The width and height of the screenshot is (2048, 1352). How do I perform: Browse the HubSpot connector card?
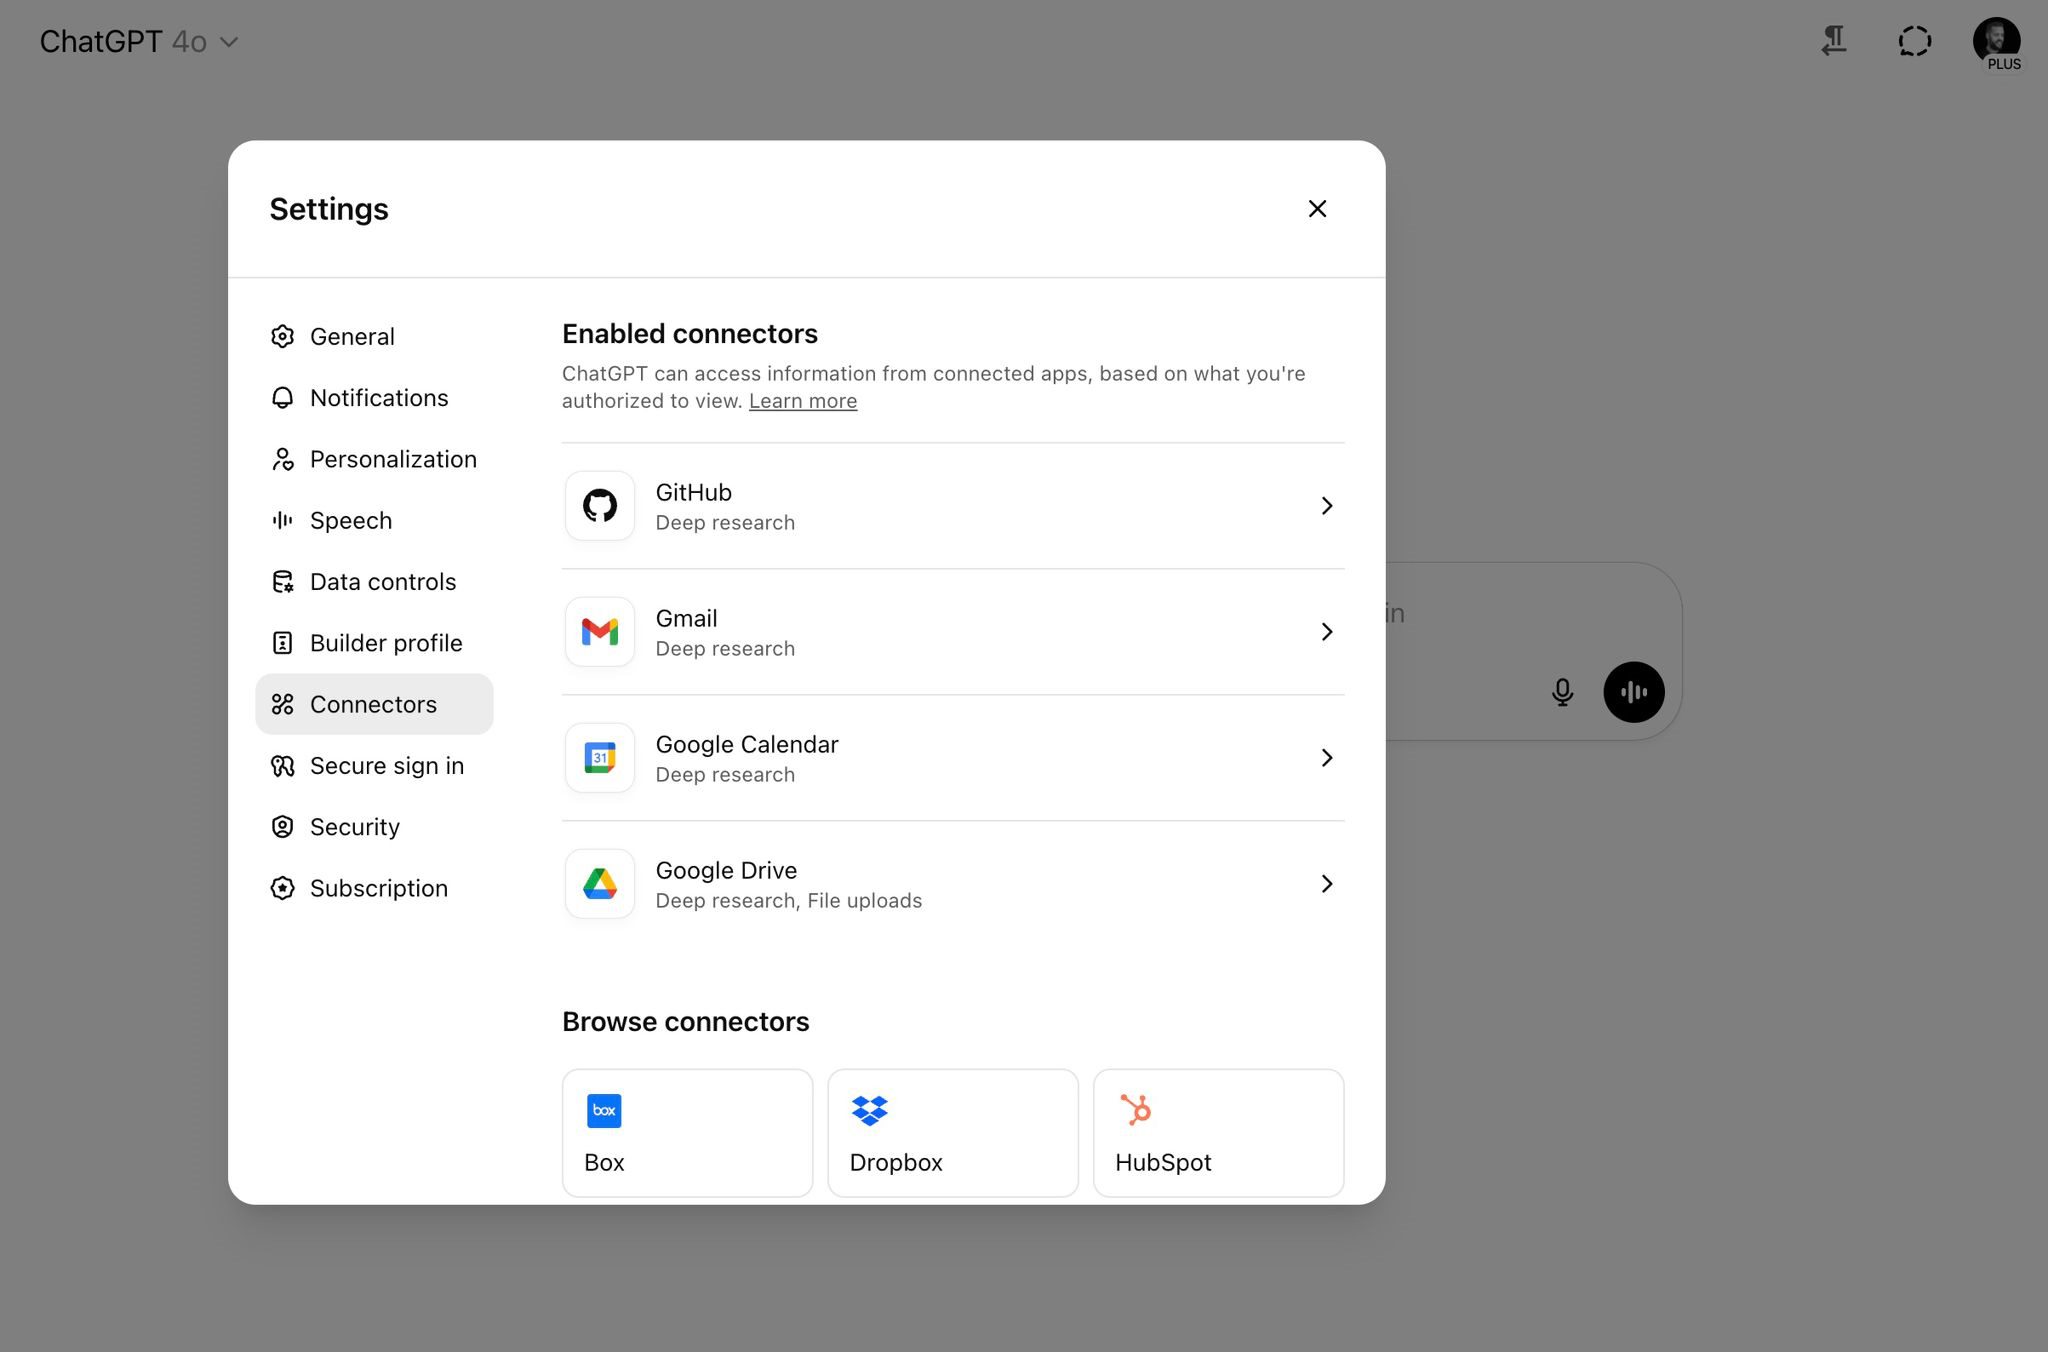coord(1219,1133)
